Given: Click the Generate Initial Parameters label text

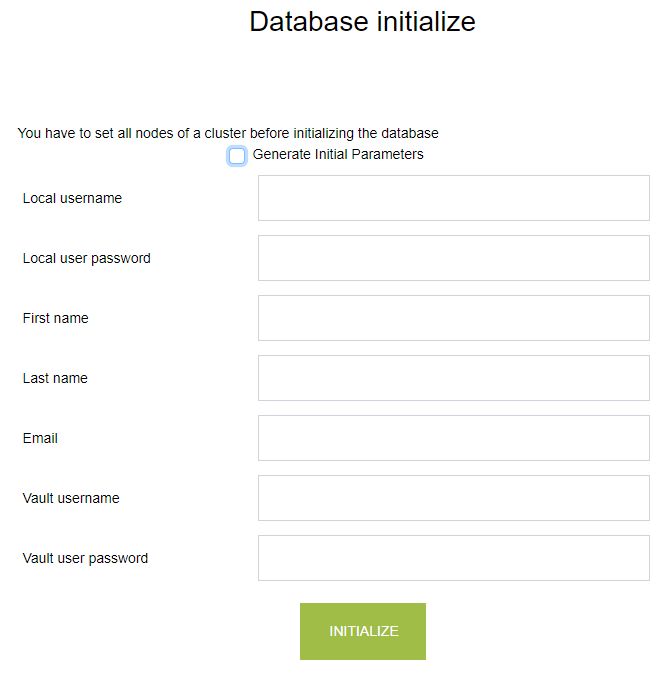Looking at the screenshot, I should coord(338,155).
